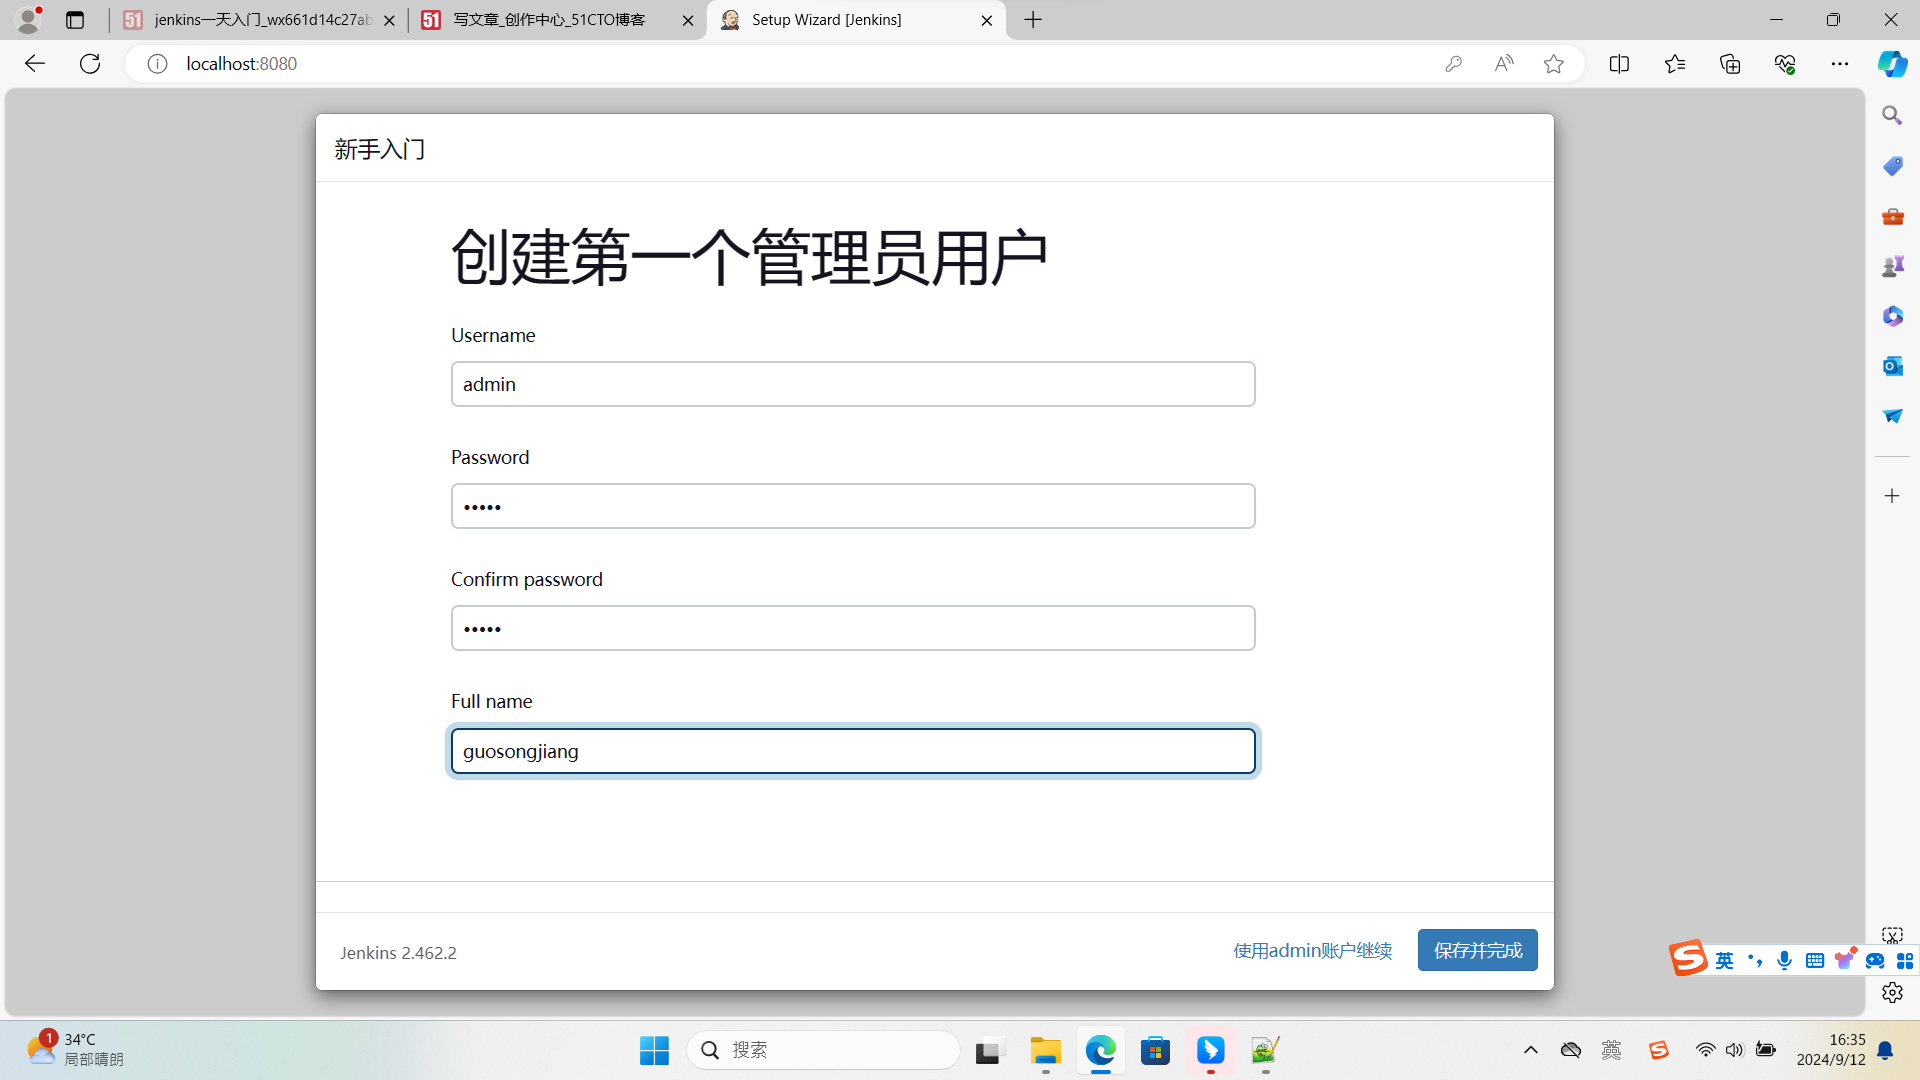Open the paper-plane Drop sidebar icon
Screen dimensions: 1920x1080
1892,416
